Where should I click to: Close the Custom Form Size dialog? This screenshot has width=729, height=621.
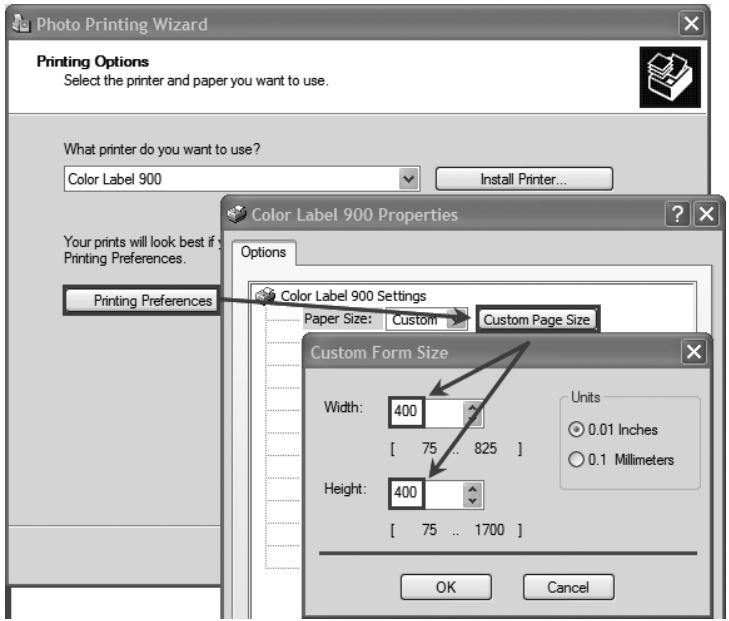(x=694, y=352)
